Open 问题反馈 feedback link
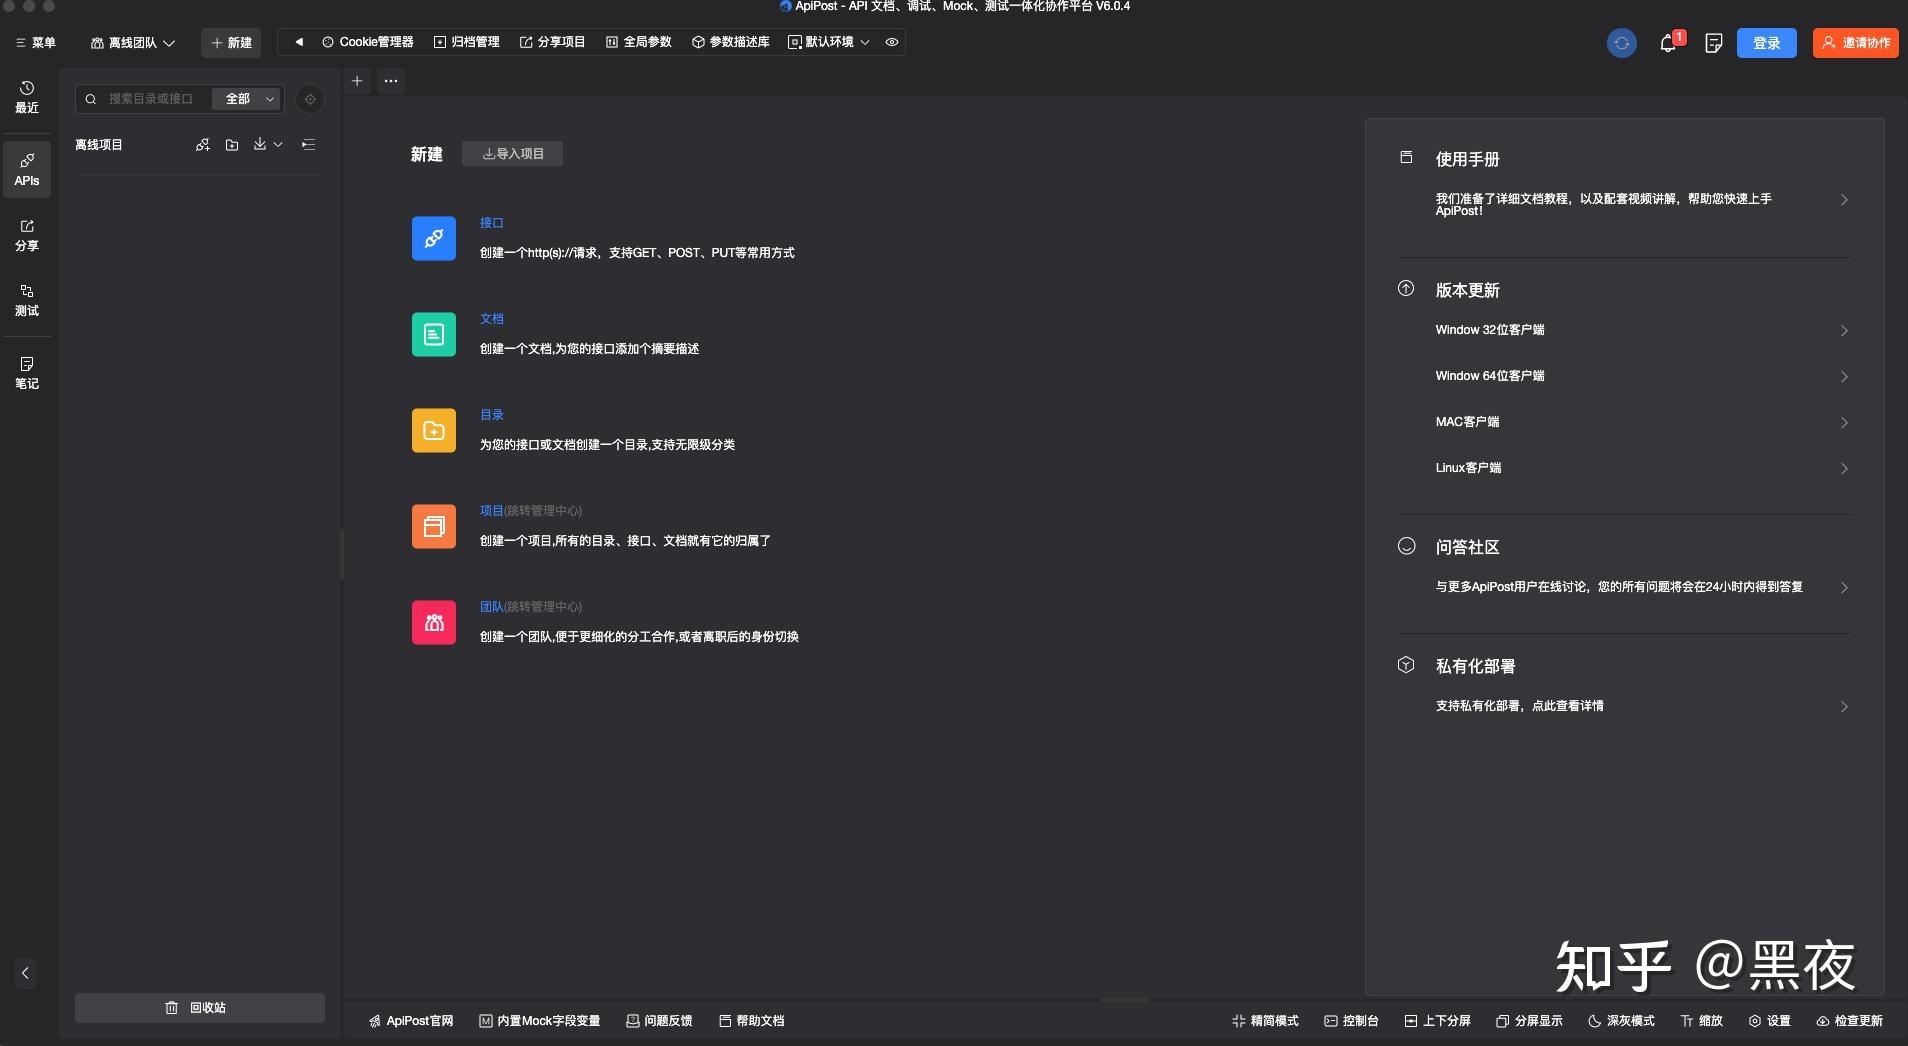The image size is (1908, 1046). click(x=660, y=1021)
